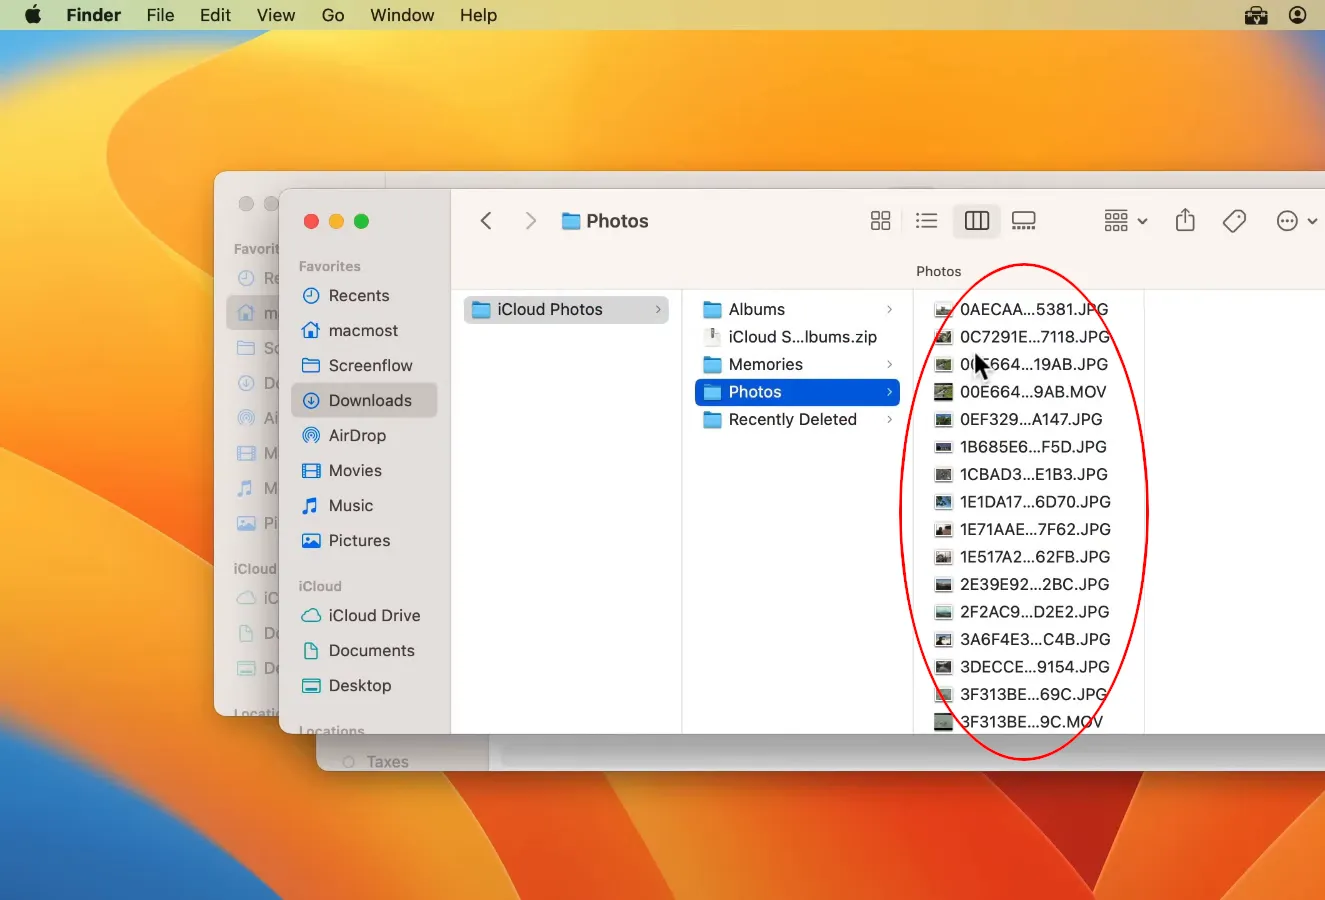Expand the Albums folder chevron
1325x900 pixels.
888,309
